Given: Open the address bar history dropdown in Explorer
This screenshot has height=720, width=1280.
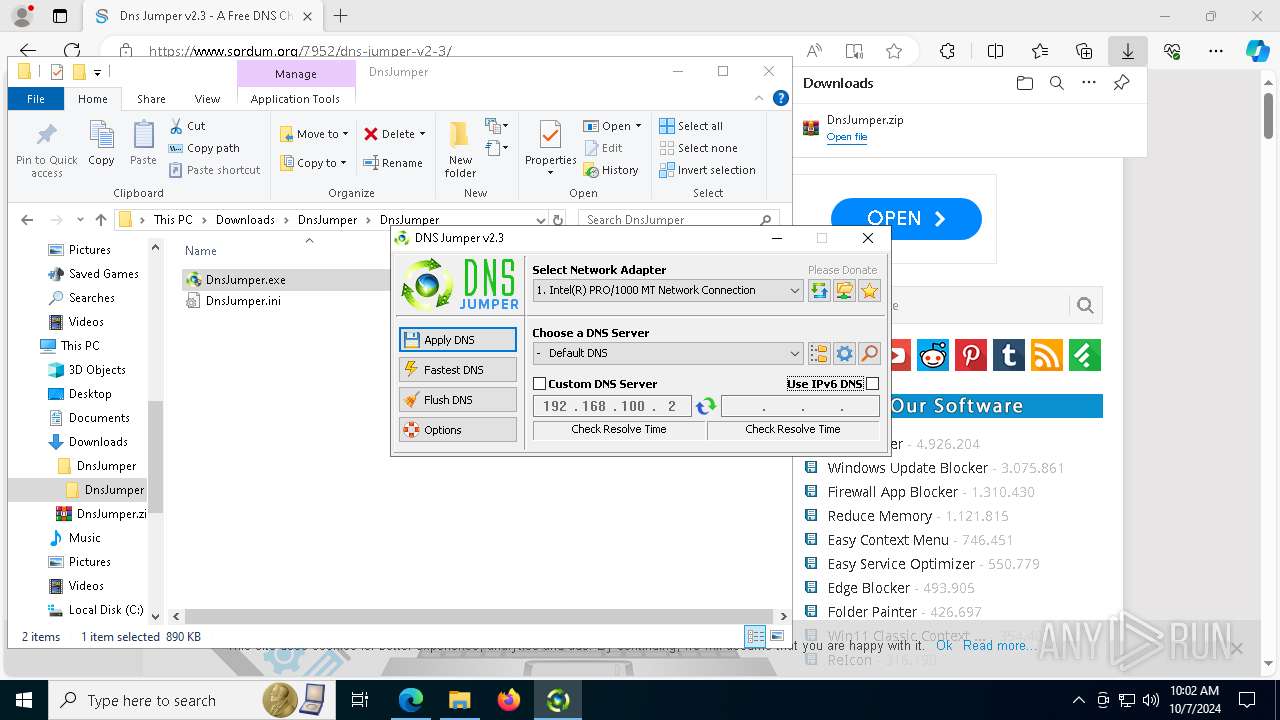Looking at the screenshot, I should click(x=541, y=220).
